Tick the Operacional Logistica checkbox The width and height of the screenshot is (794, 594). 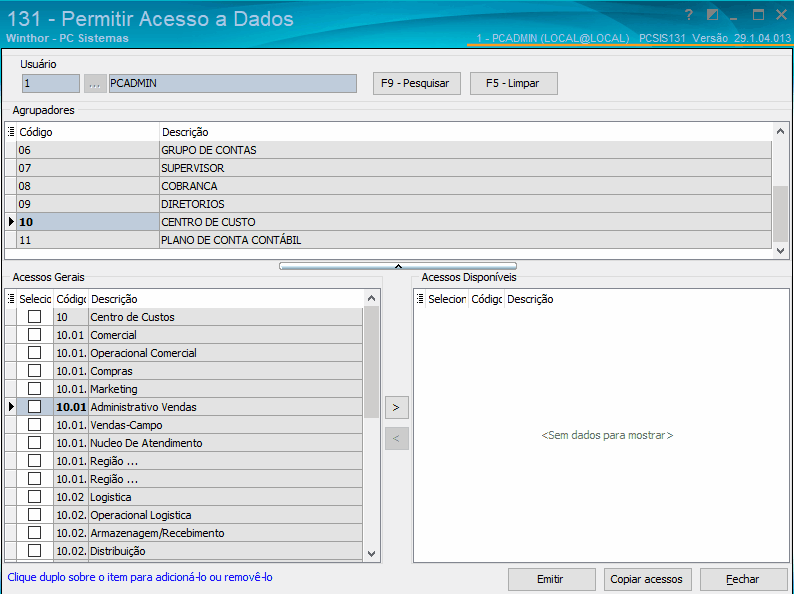coord(34,514)
